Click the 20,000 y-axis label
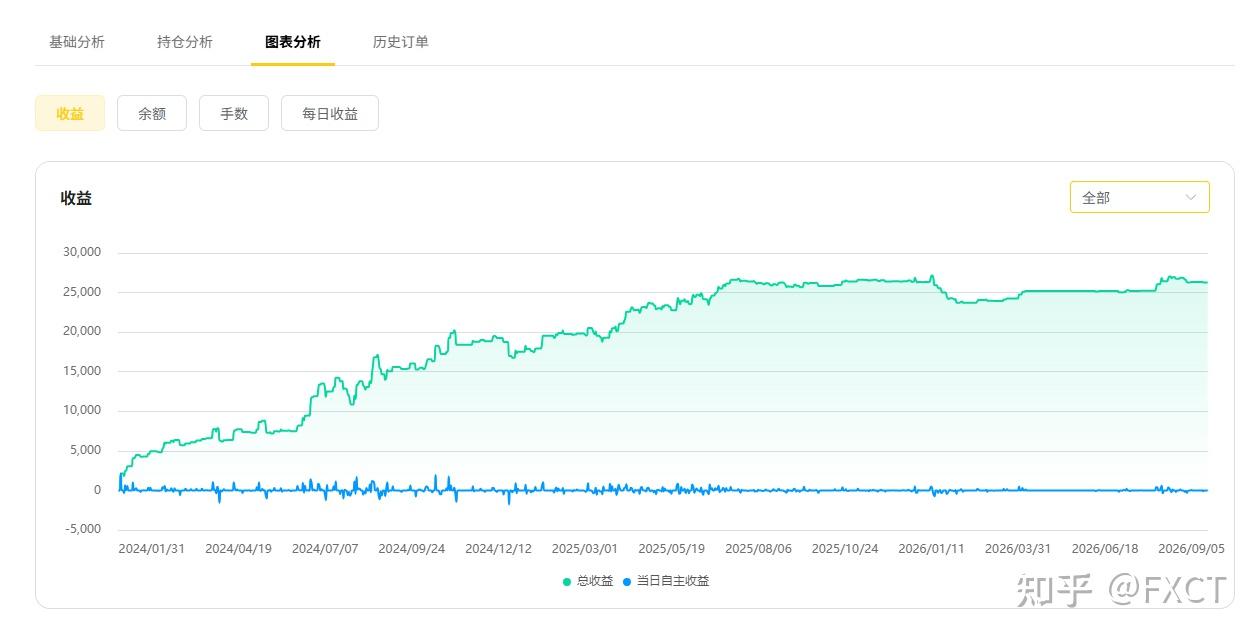Screen dimensions: 1259x639 coord(82,331)
